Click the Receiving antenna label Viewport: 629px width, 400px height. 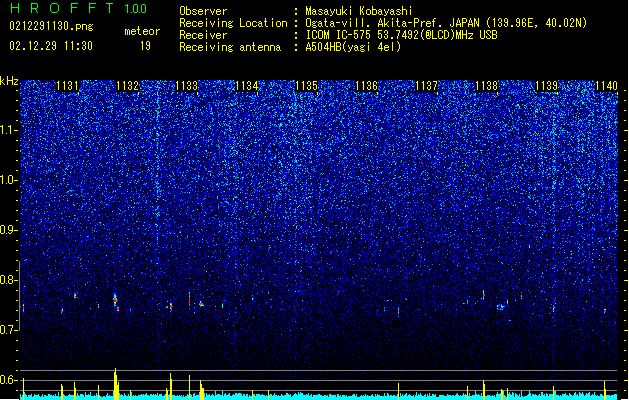230,47
